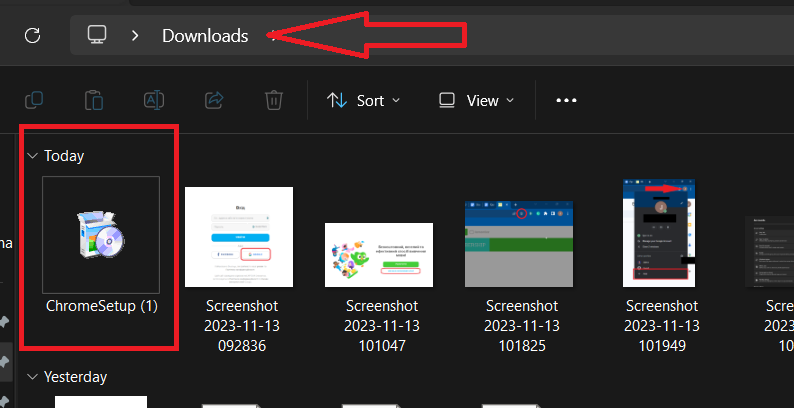Image resolution: width=794 pixels, height=408 pixels.
Task: Click the Yesterday group header label
Action: tap(75, 377)
